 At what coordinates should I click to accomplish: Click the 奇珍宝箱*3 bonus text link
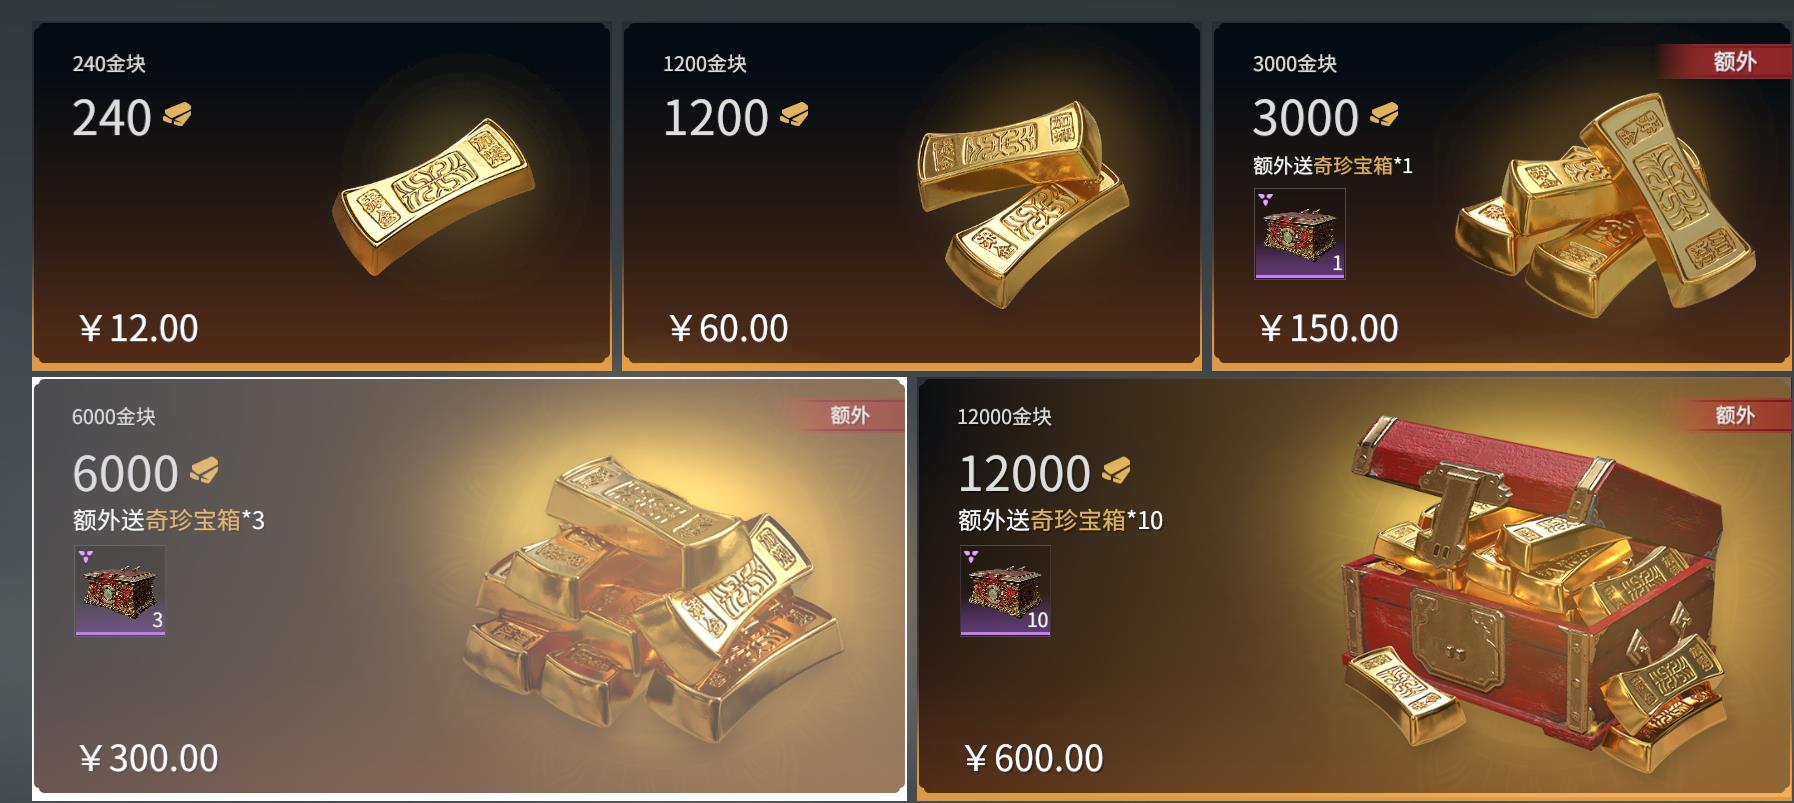coord(205,520)
